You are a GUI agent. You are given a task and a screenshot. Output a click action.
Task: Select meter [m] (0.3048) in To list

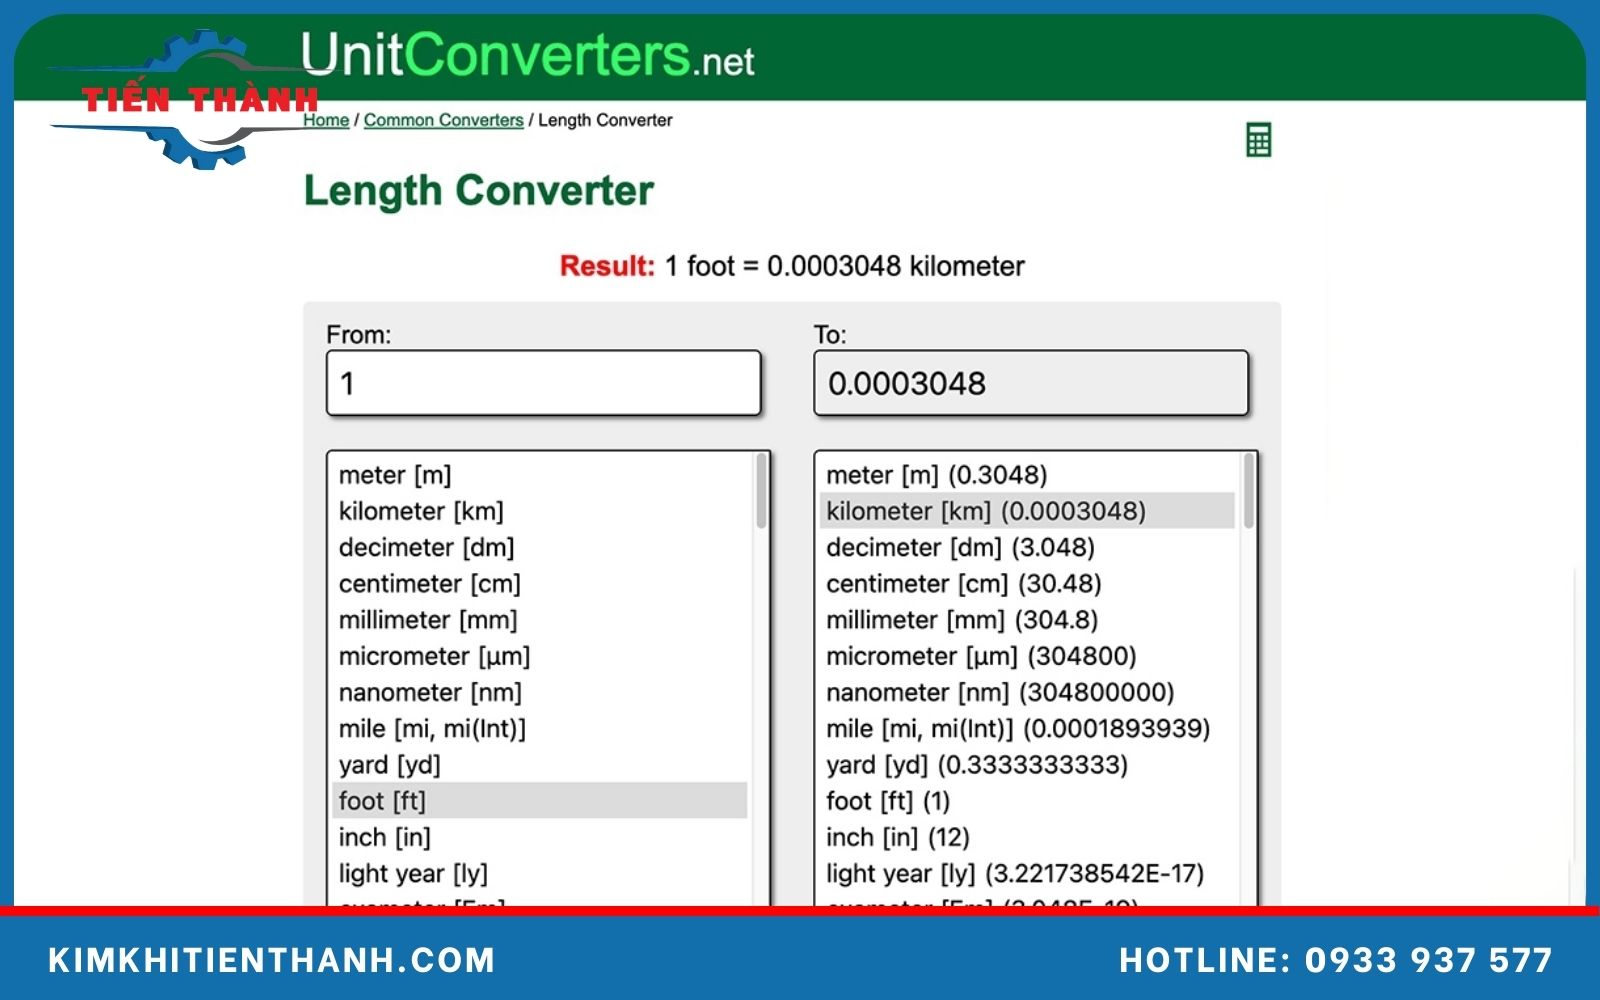point(936,475)
